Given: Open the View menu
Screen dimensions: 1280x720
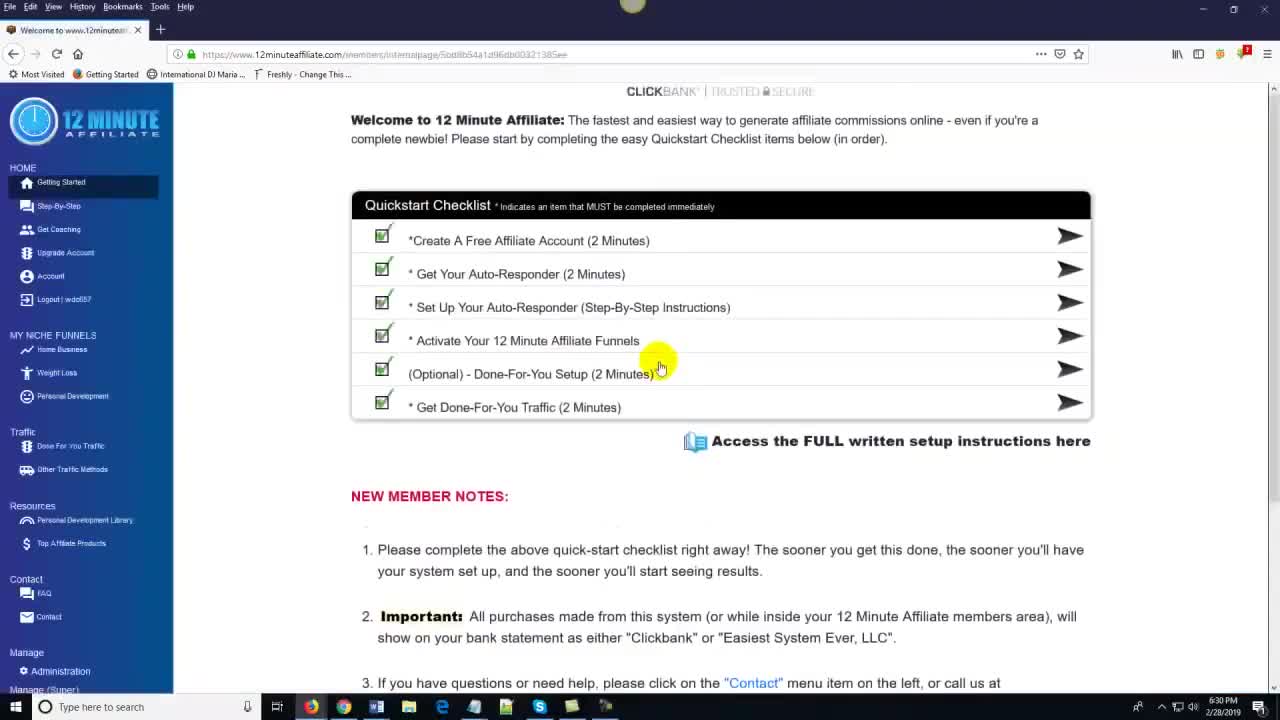Looking at the screenshot, I should tap(53, 7).
